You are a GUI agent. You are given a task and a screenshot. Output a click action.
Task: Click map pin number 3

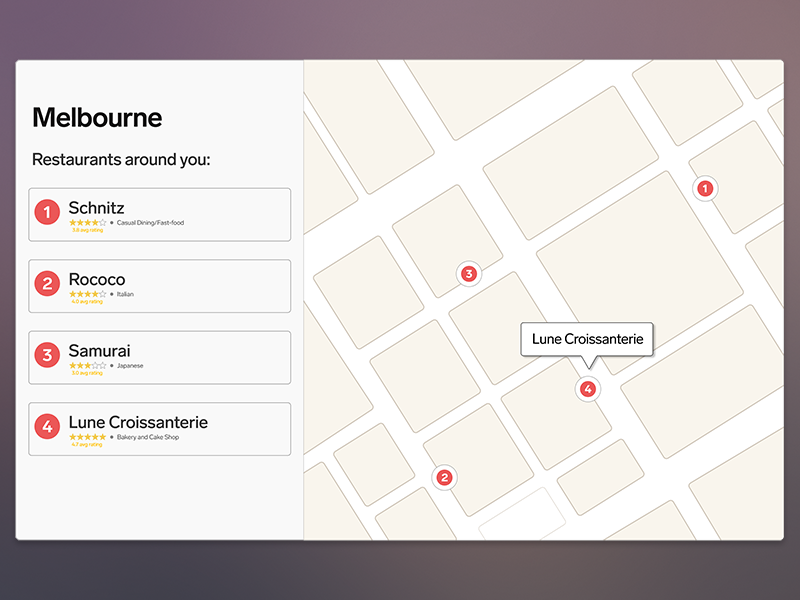click(x=469, y=274)
